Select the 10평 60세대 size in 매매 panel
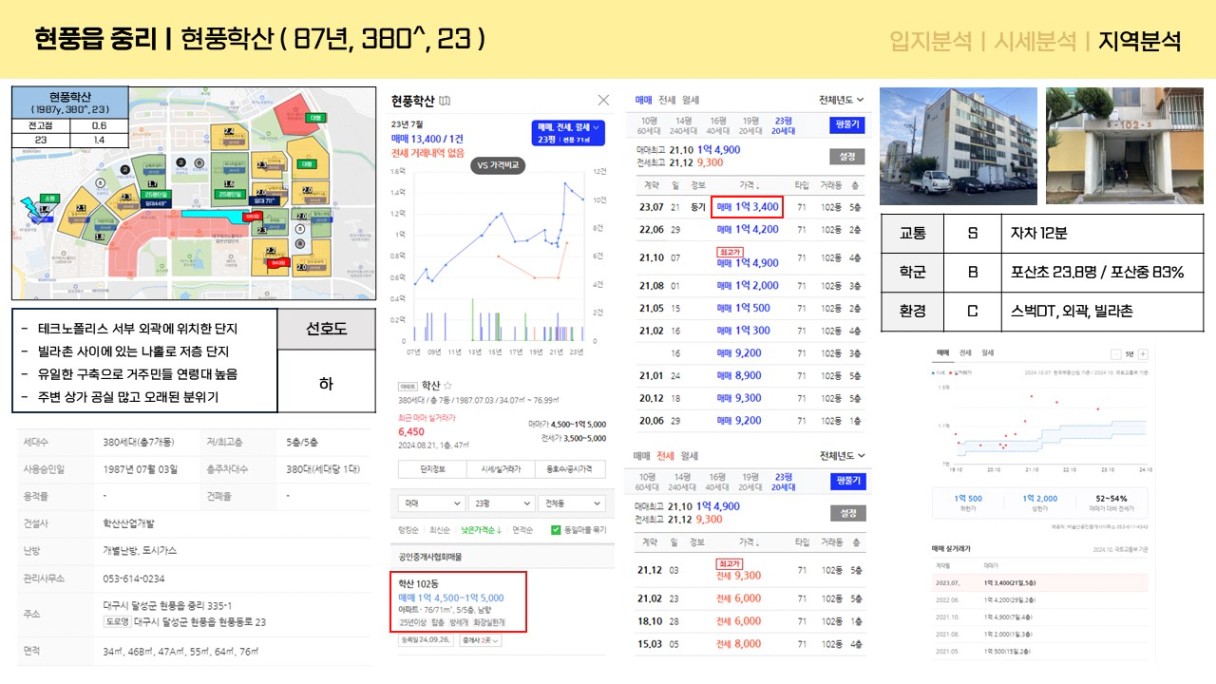The width and height of the screenshot is (1216, 684). click(x=648, y=125)
